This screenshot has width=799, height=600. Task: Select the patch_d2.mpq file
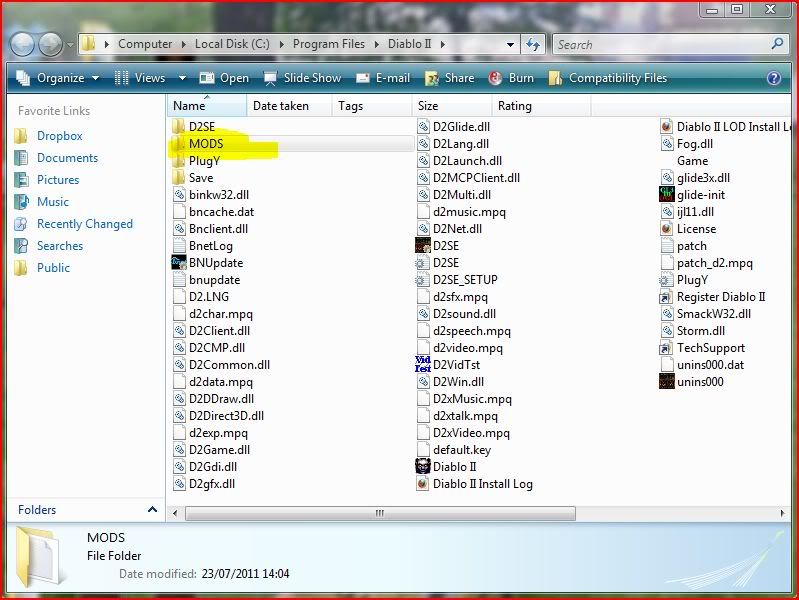(x=707, y=263)
